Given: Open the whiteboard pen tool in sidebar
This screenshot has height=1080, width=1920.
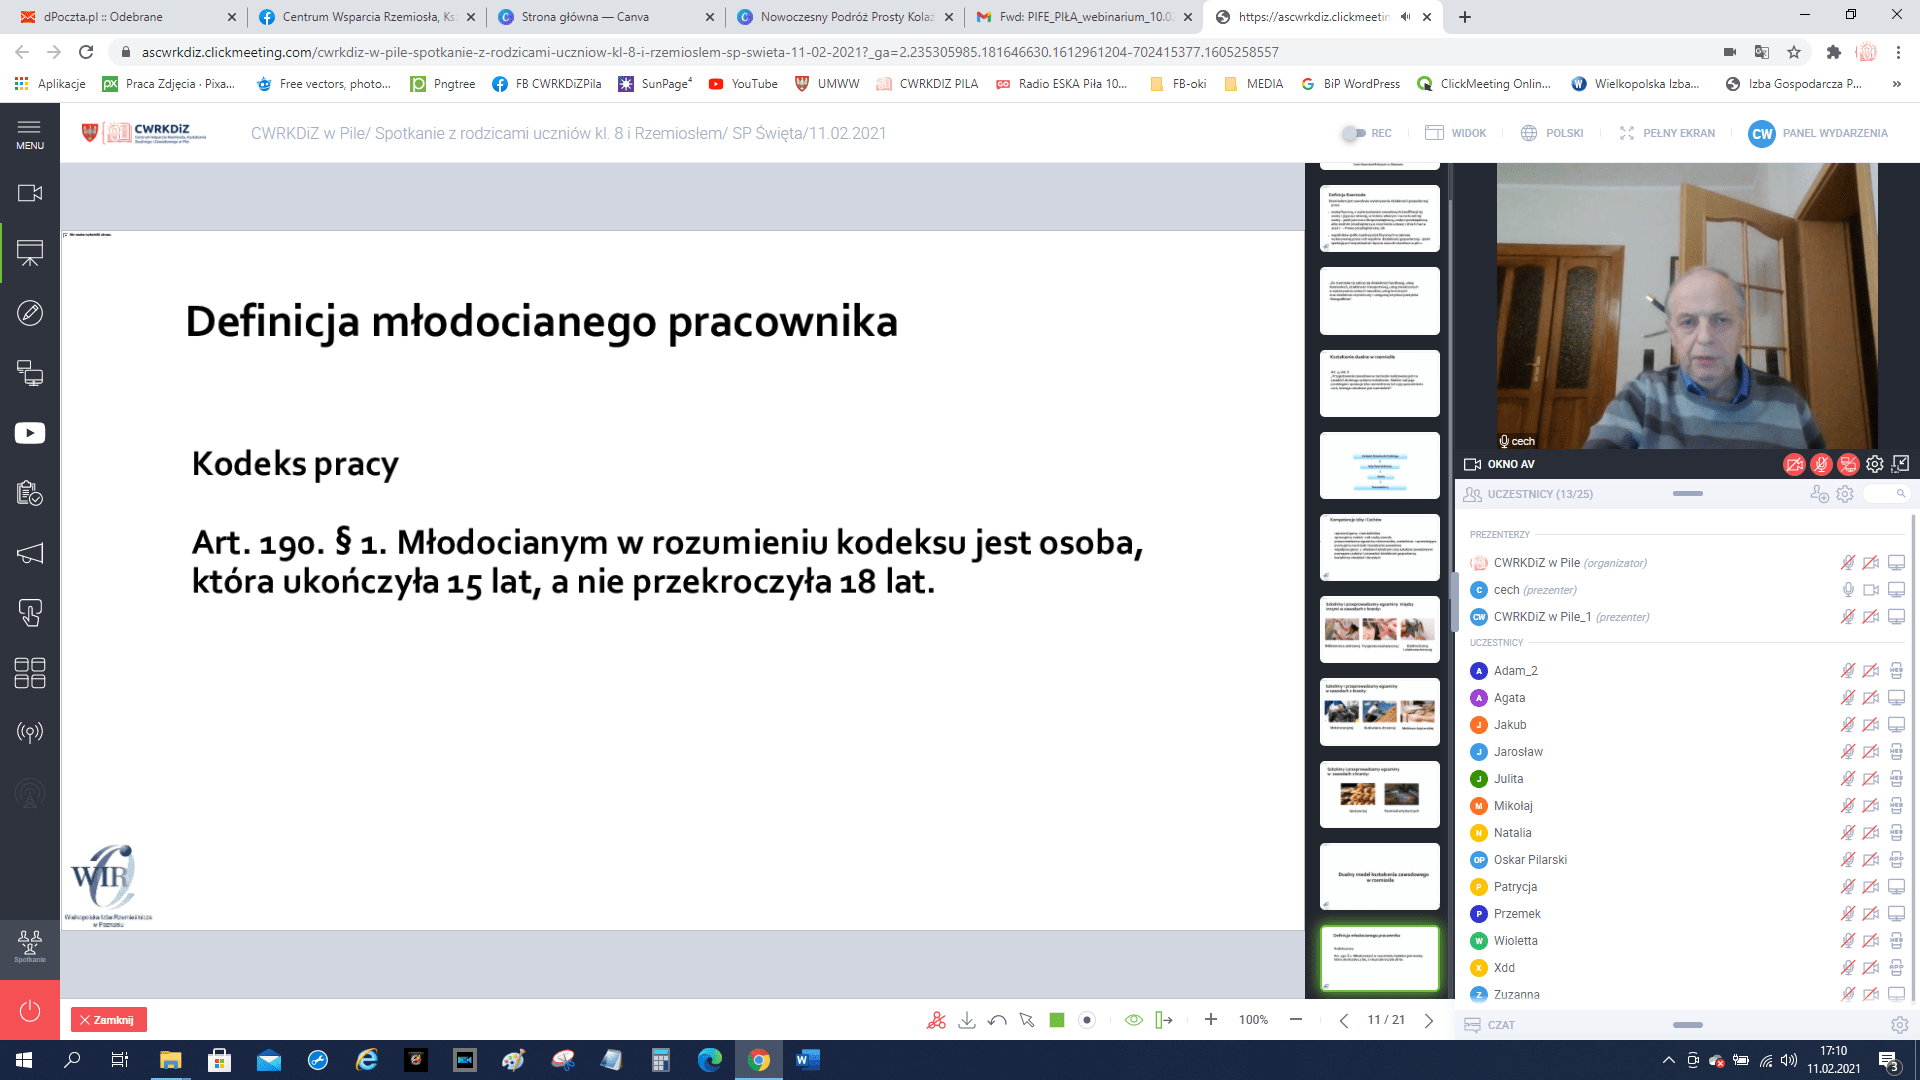Looking at the screenshot, I should pyautogui.click(x=30, y=313).
